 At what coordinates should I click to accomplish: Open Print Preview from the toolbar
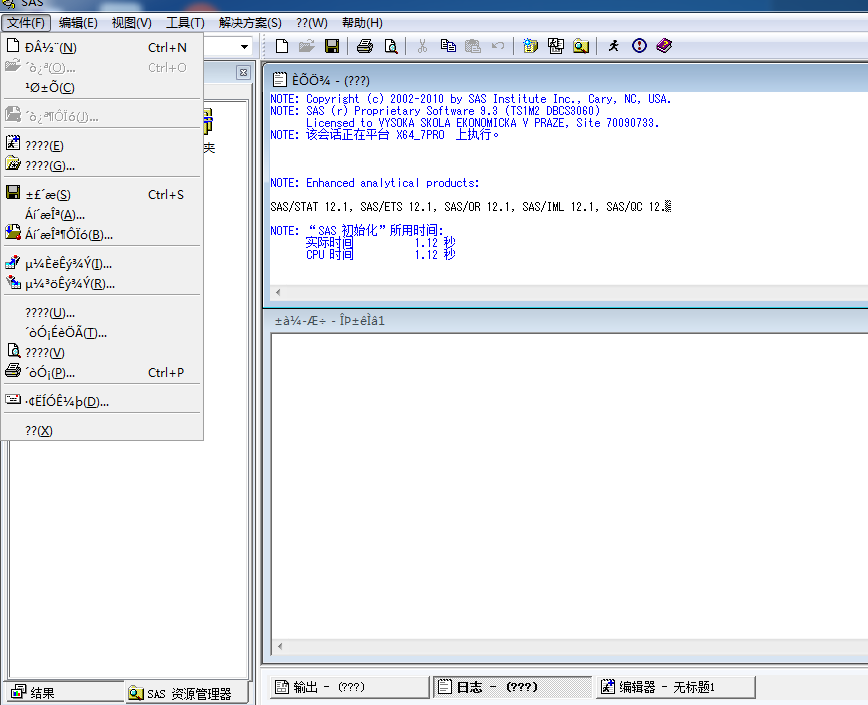[x=390, y=46]
